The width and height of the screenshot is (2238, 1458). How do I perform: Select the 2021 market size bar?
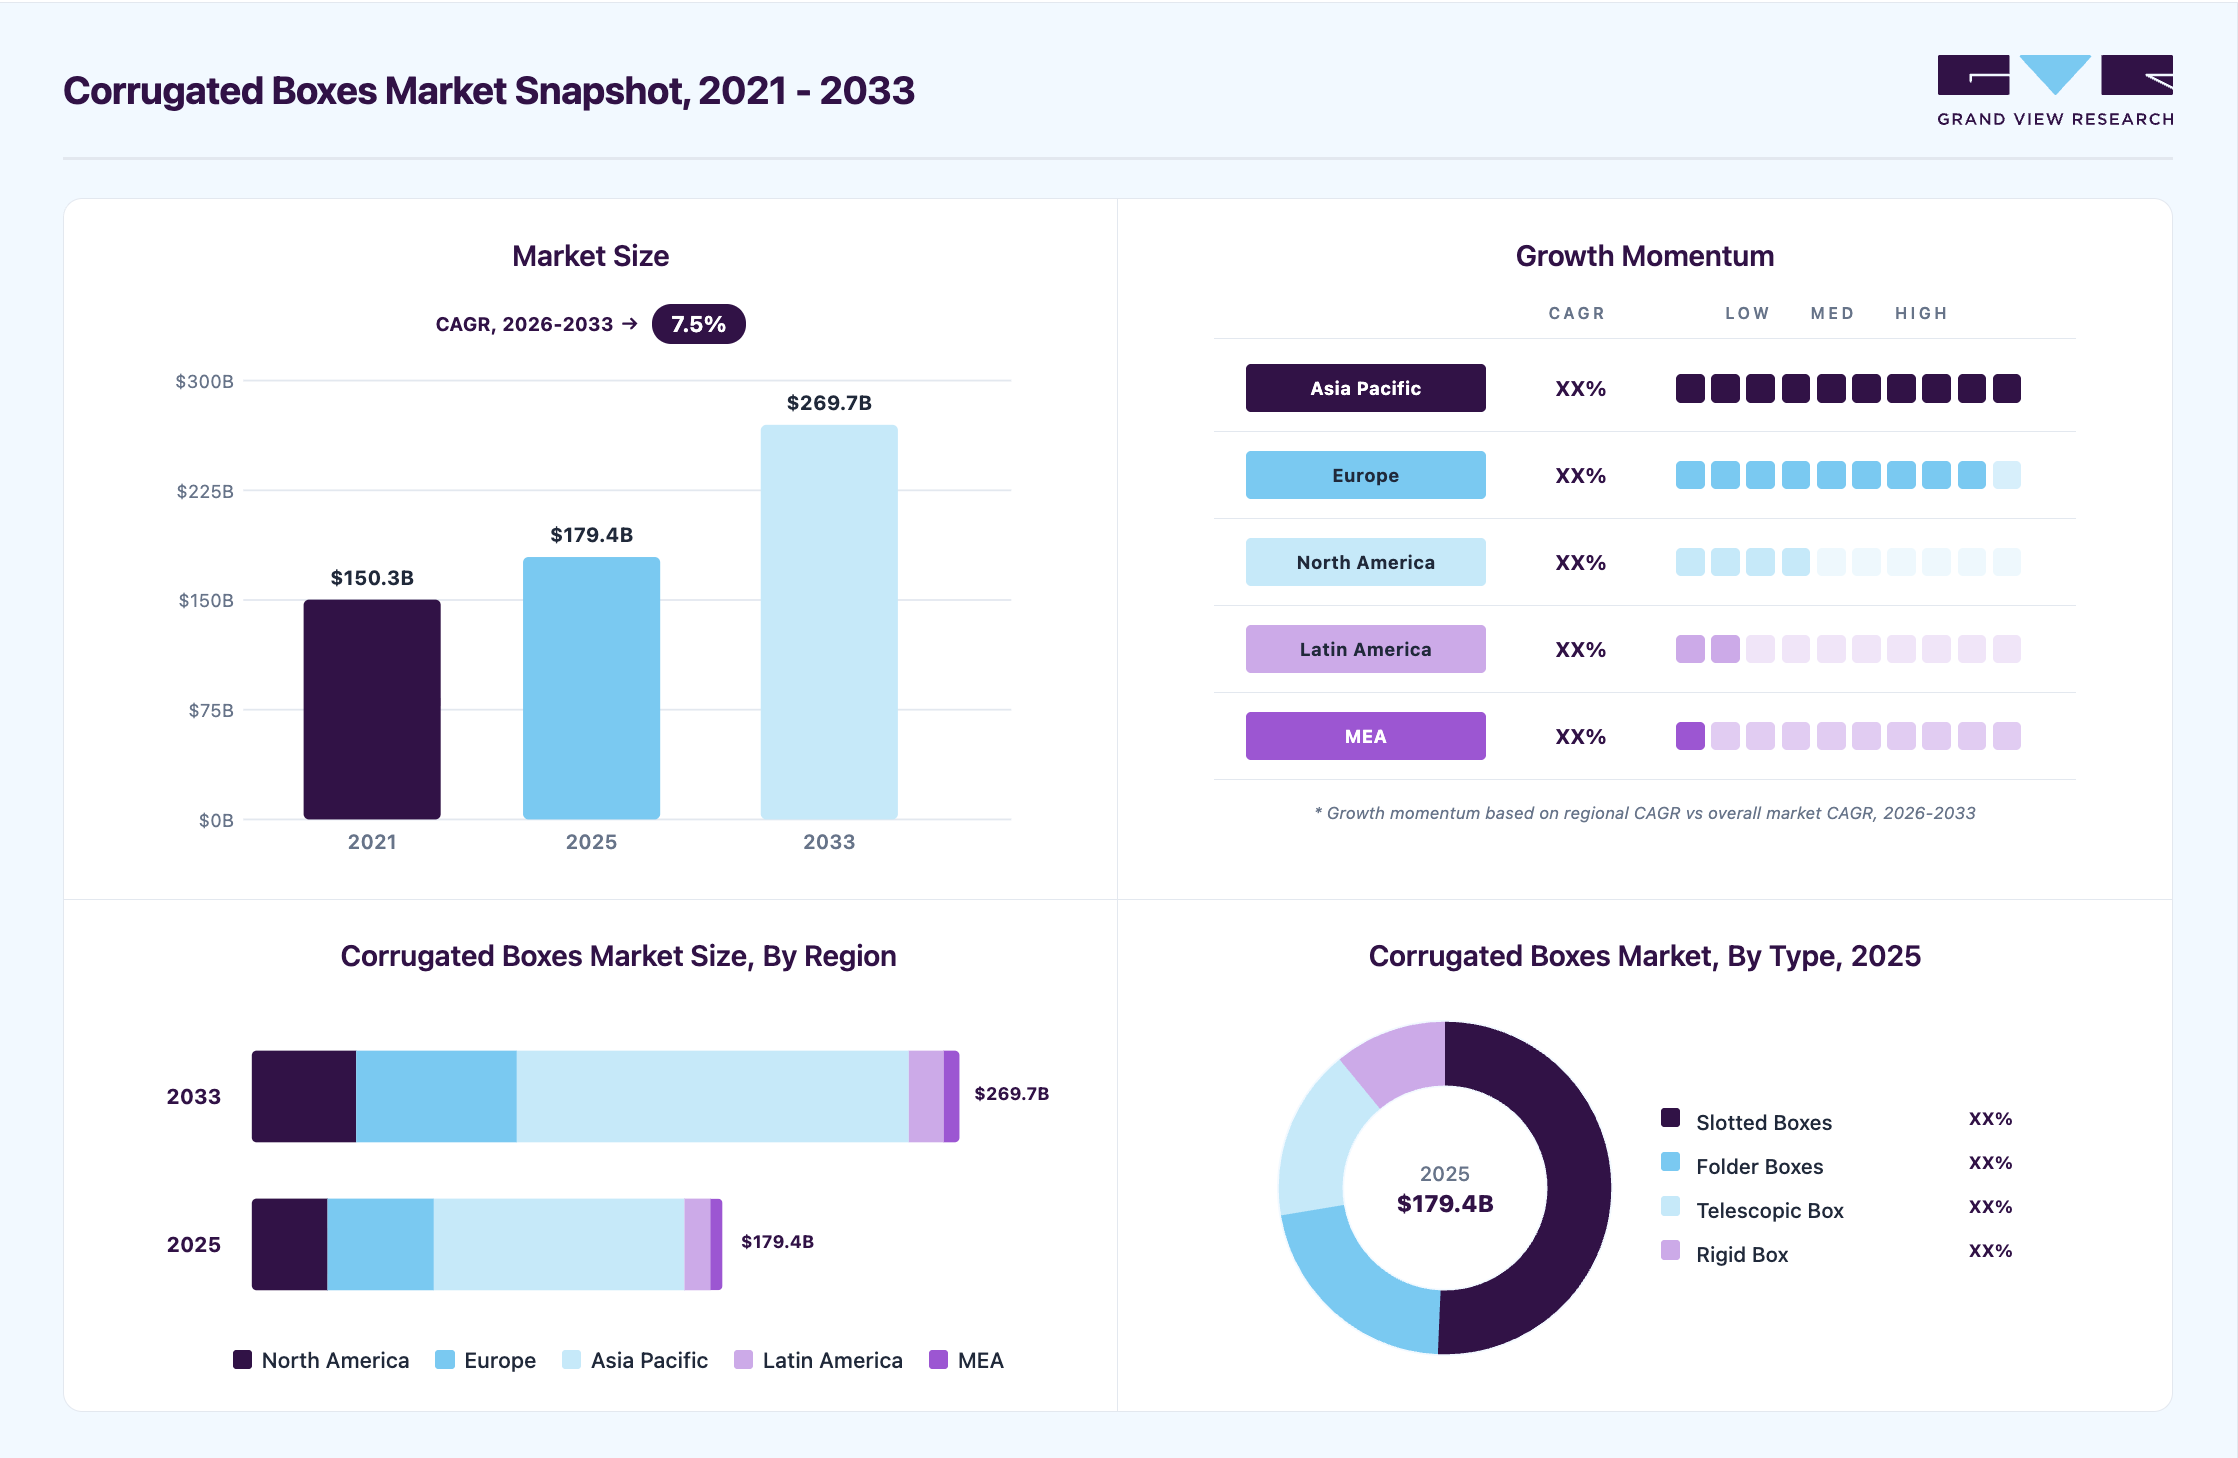coord(372,709)
